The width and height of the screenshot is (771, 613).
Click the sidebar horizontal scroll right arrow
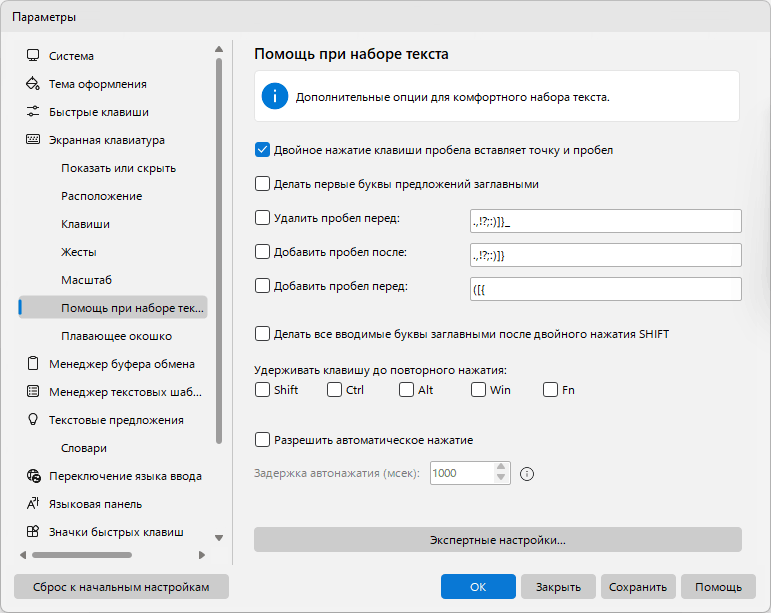click(x=202, y=555)
